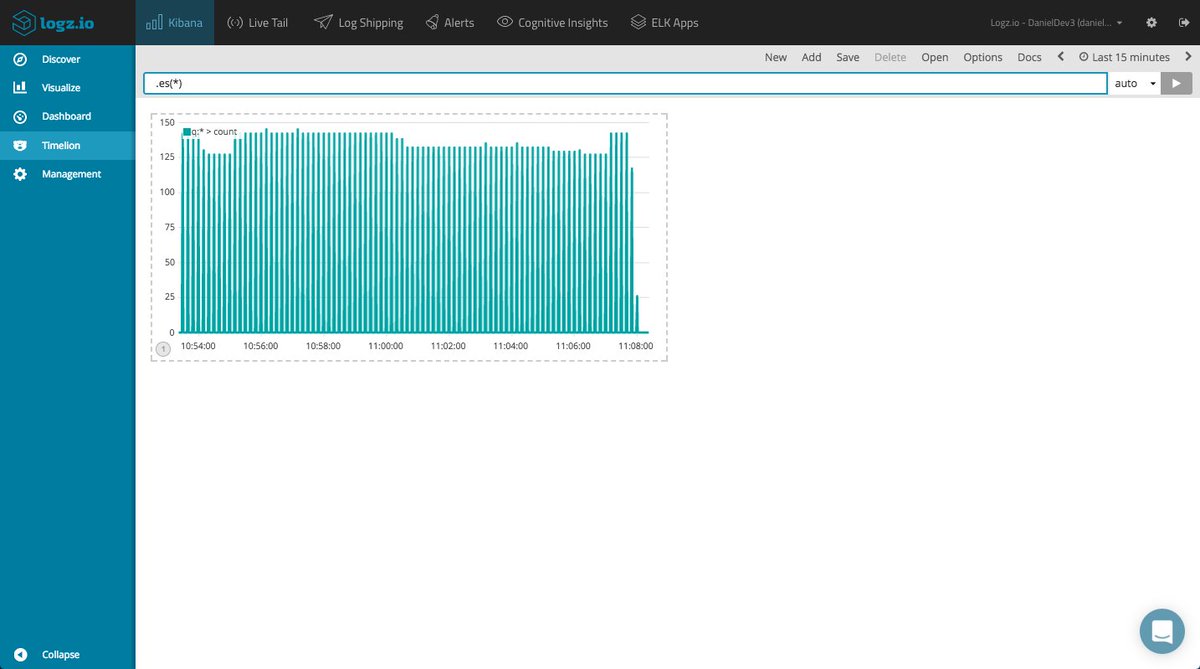
Task: Go to Dashboard in the sidebar
Action: (x=66, y=117)
